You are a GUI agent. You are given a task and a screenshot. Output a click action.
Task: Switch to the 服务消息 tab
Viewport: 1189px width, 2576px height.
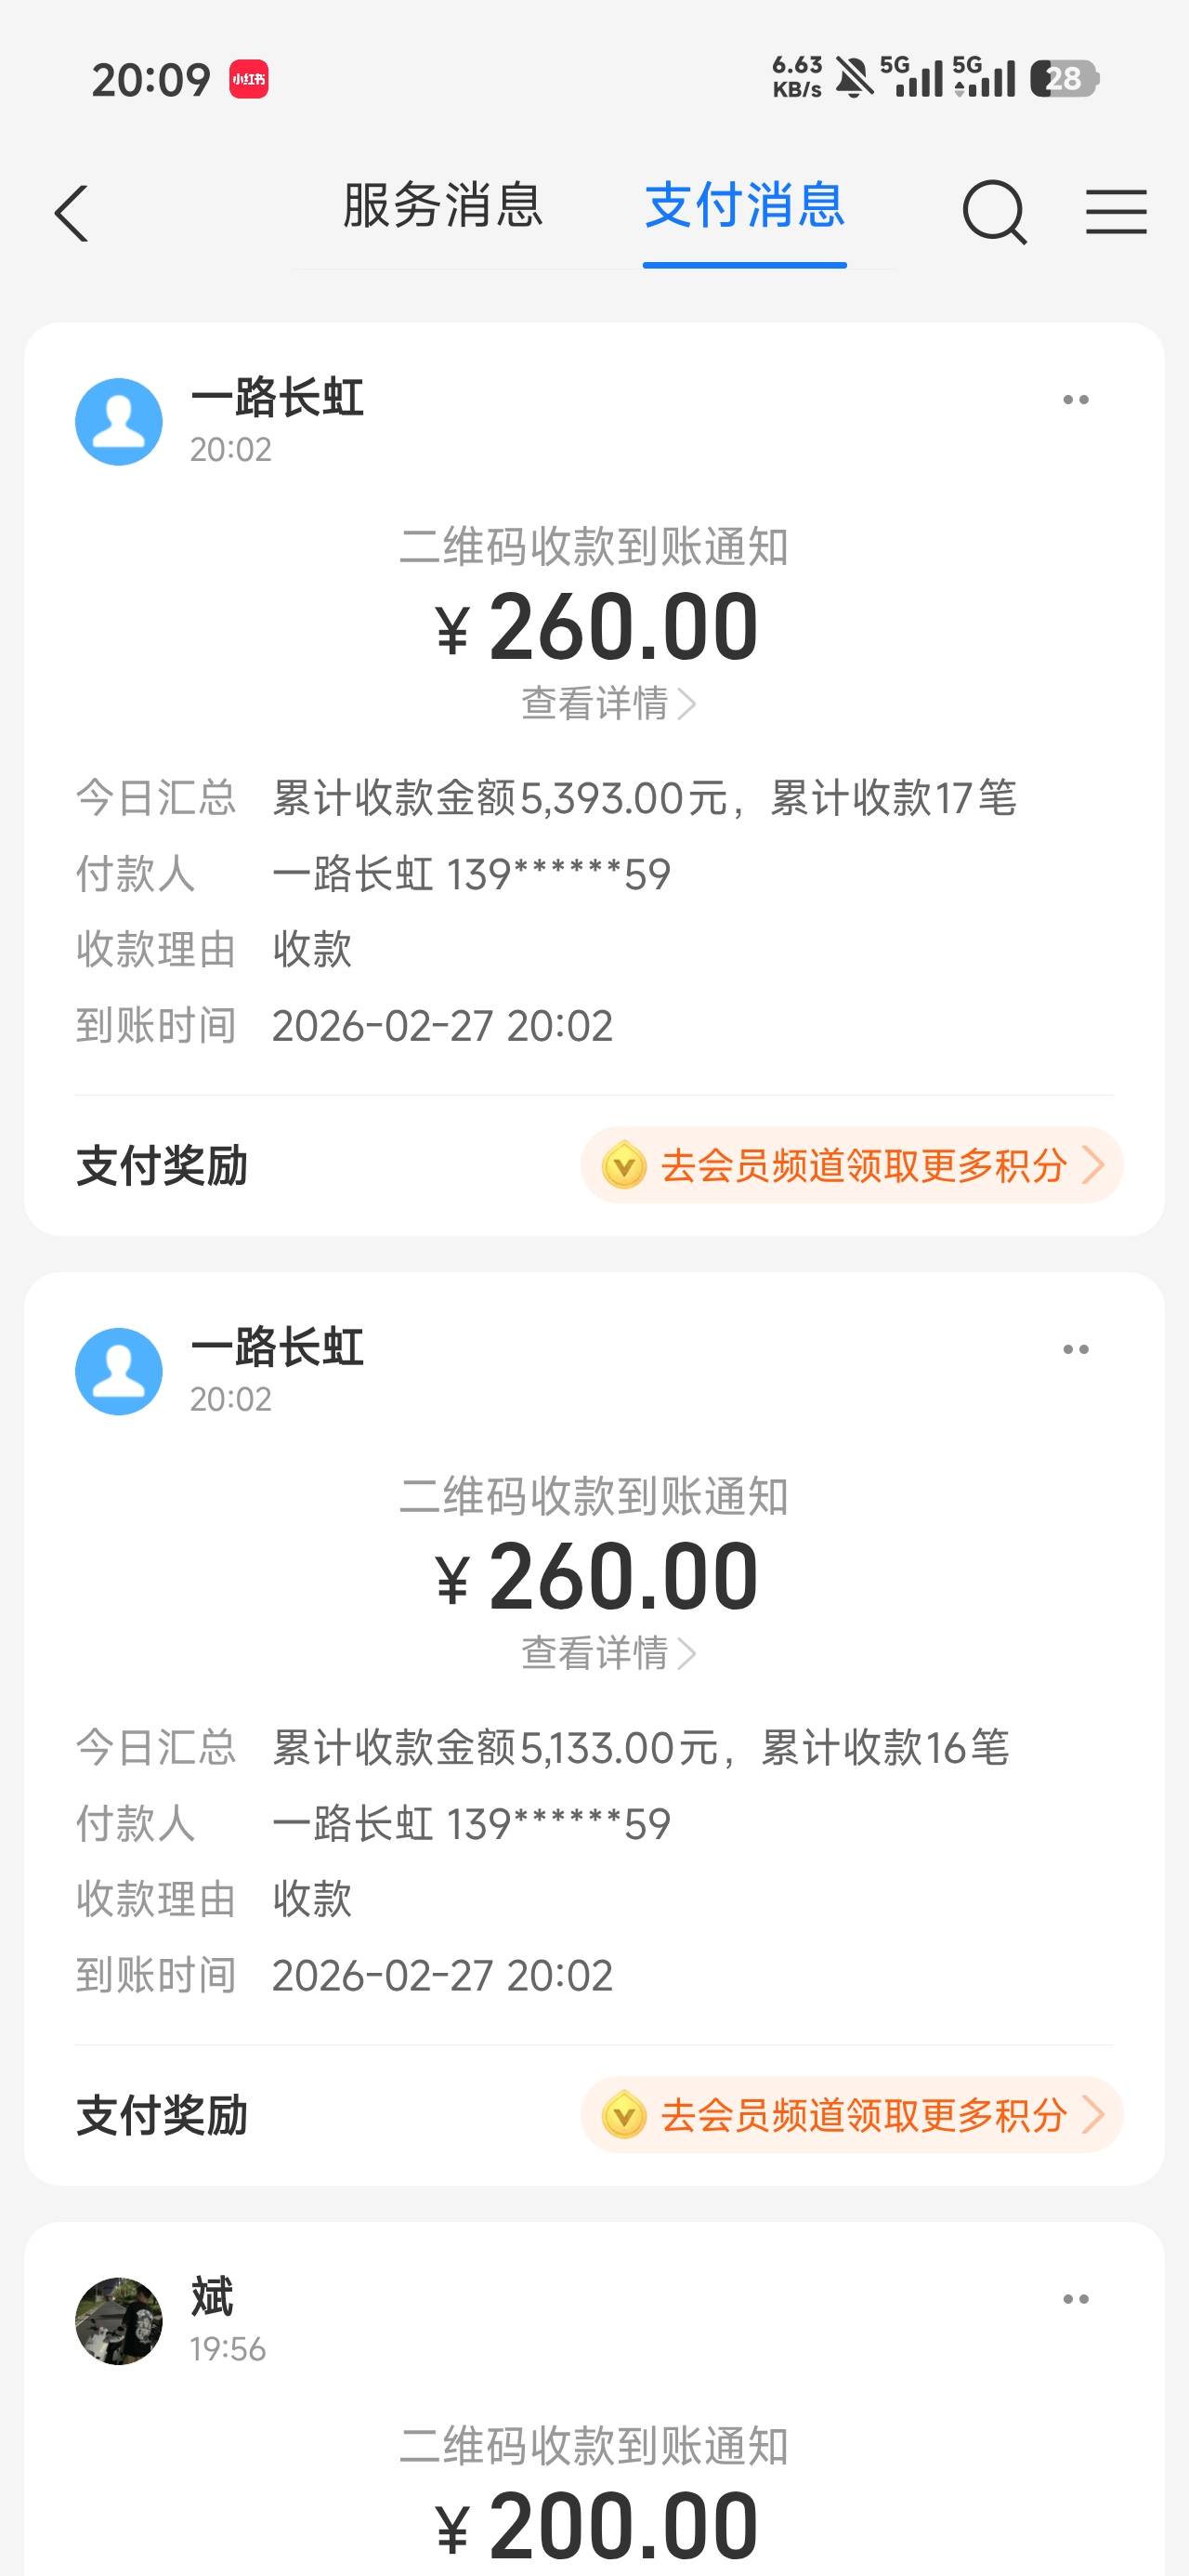442,206
